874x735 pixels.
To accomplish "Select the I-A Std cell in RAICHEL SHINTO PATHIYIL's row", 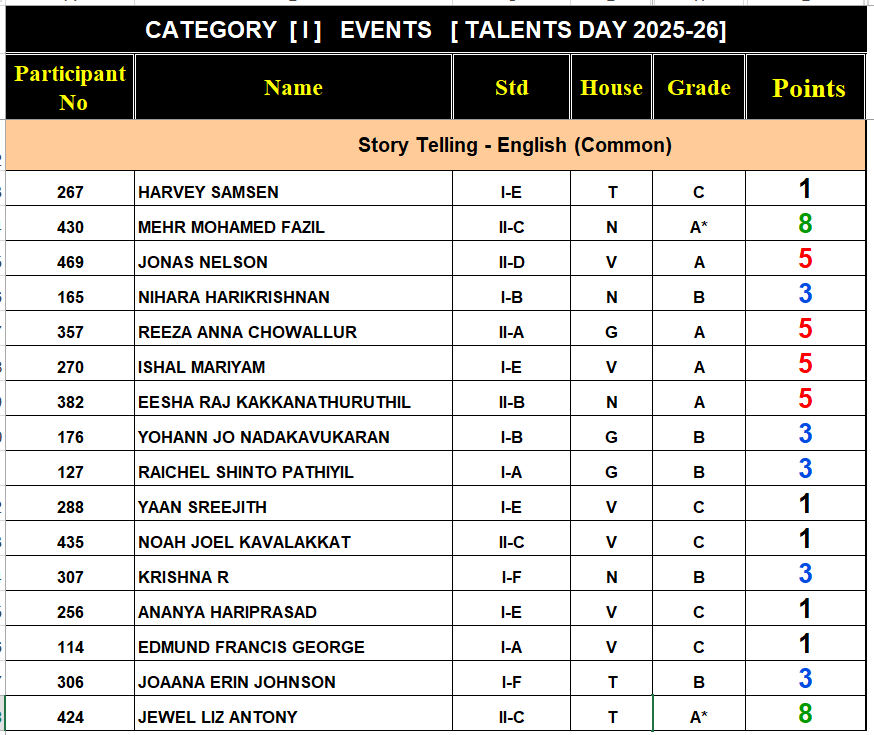I will (x=511, y=469).
